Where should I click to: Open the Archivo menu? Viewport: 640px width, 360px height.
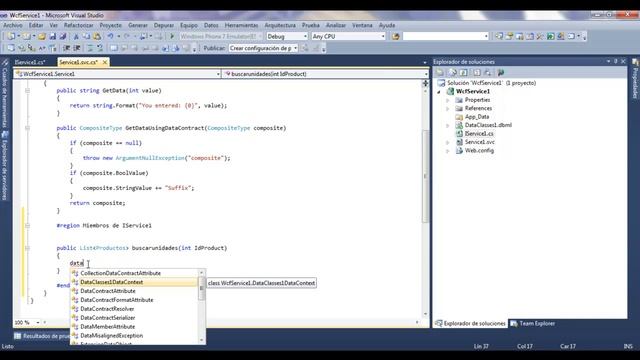[x=13, y=25]
